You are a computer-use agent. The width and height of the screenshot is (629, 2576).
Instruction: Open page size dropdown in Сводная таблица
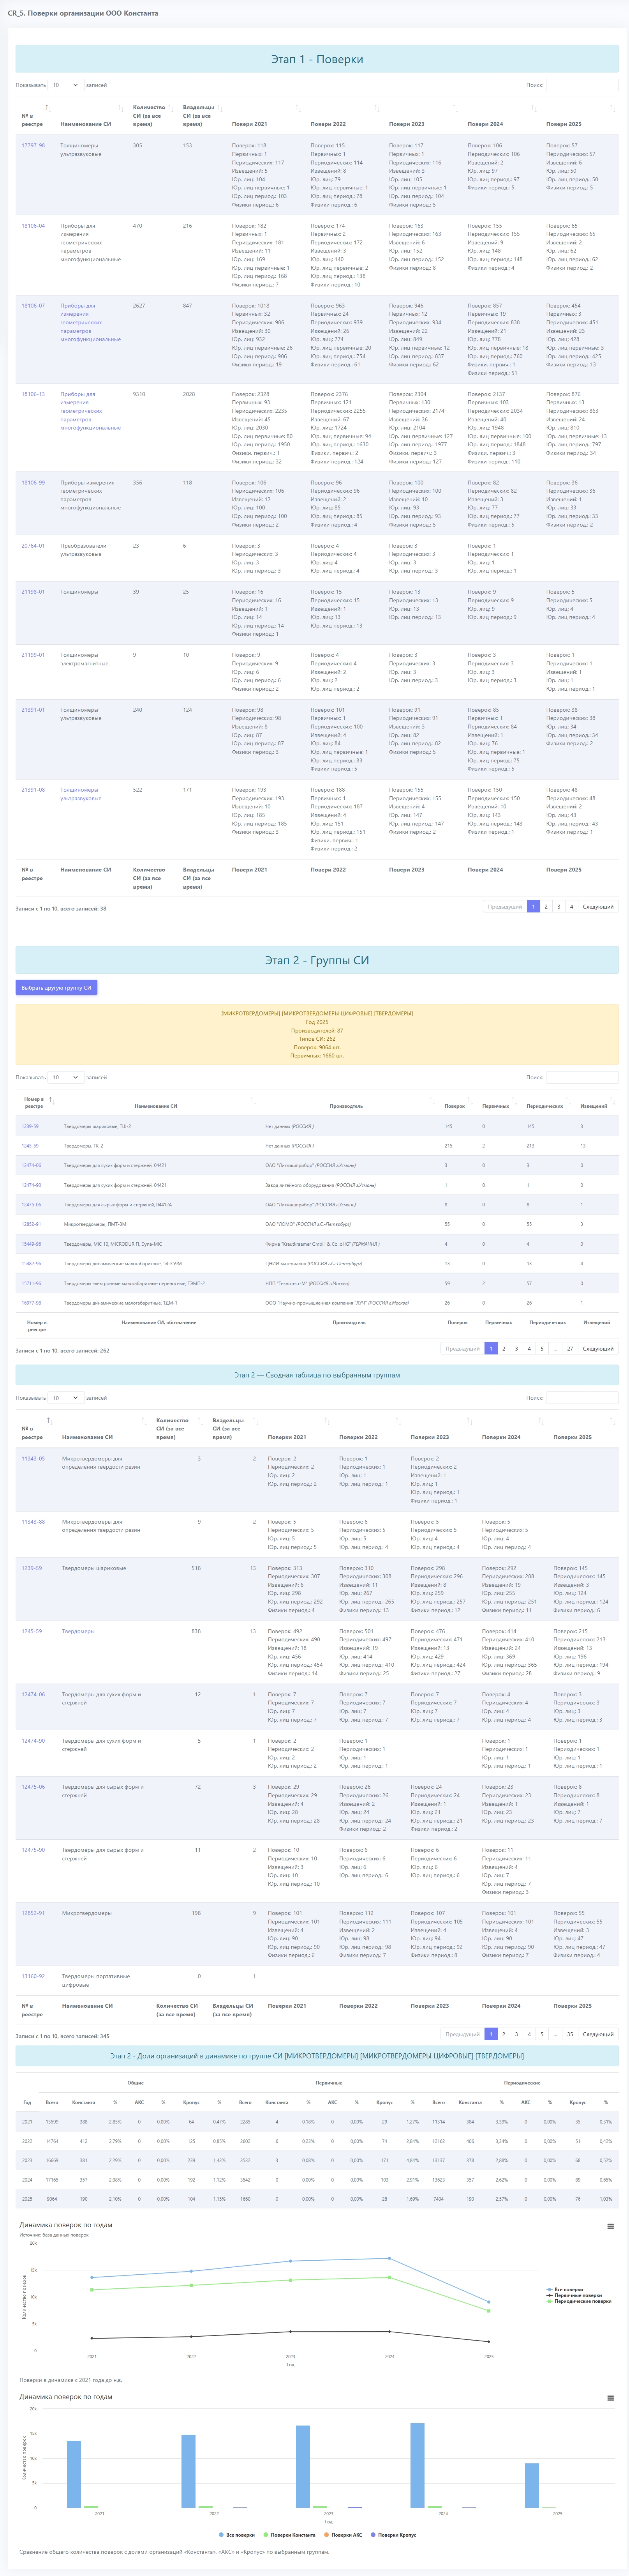point(65,1398)
